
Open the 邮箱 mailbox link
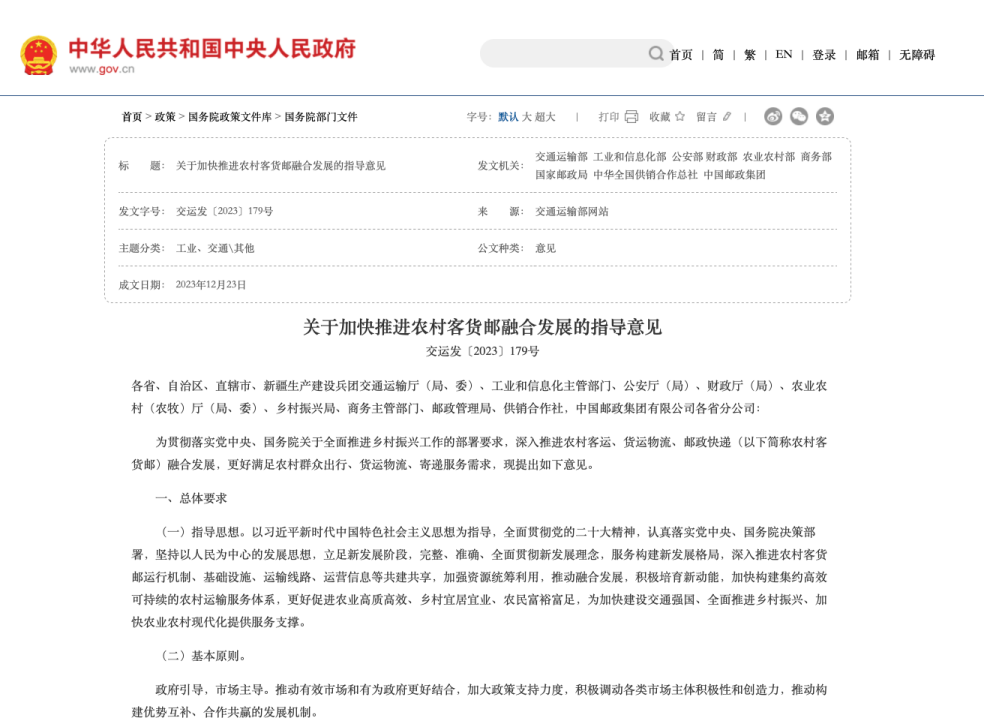868,55
